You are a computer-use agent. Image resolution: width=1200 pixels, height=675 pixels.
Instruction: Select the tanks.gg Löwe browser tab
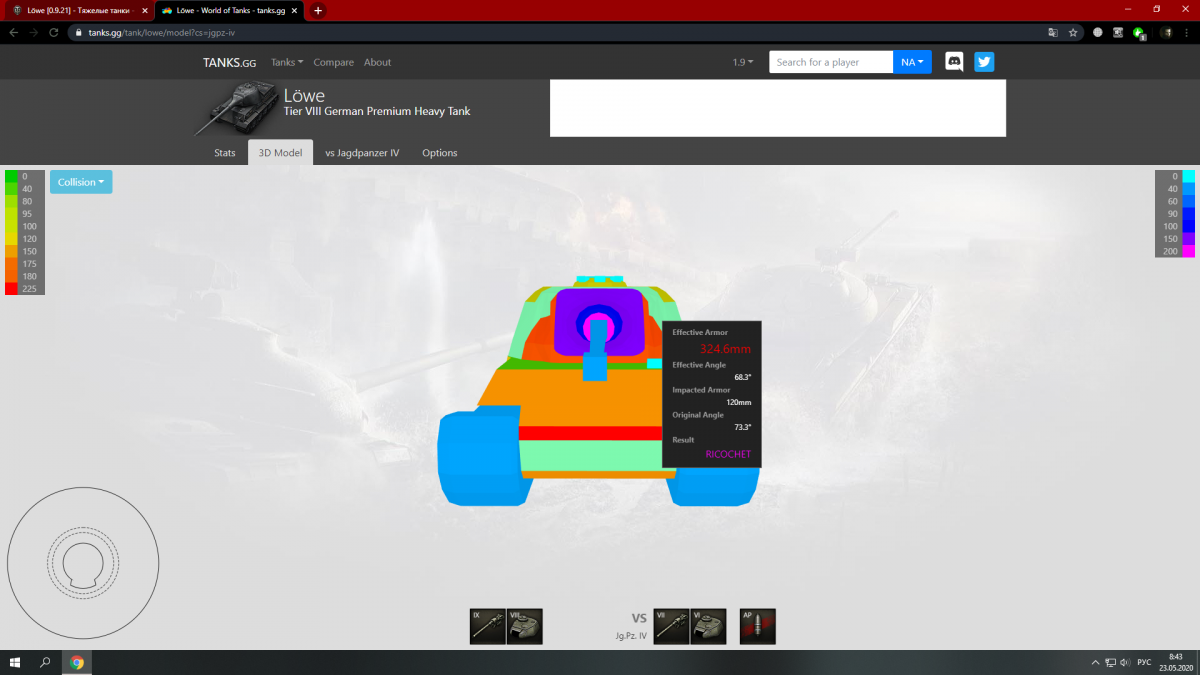click(228, 10)
